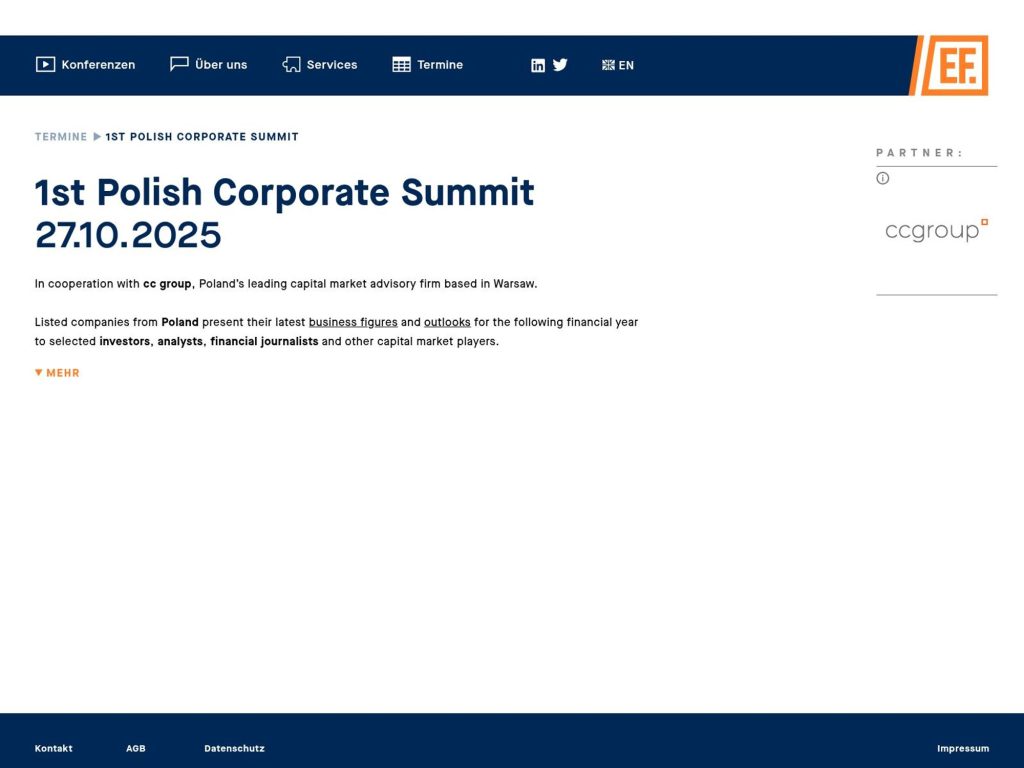1024x768 pixels.
Task: Click the Datenschutz footer link
Action: pyautogui.click(x=233, y=747)
